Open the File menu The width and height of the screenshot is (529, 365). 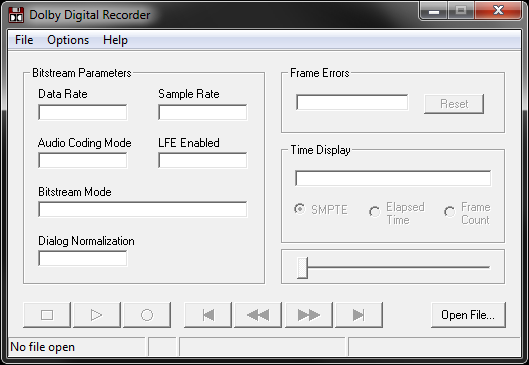click(24, 40)
